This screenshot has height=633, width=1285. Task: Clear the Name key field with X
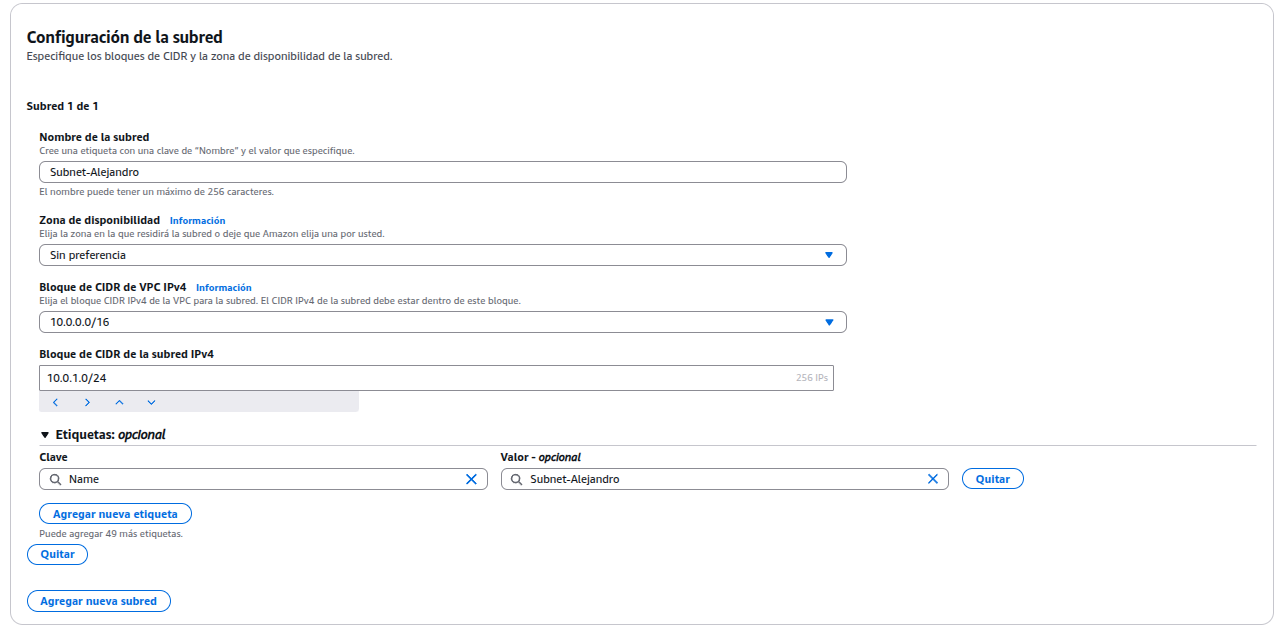pos(471,479)
